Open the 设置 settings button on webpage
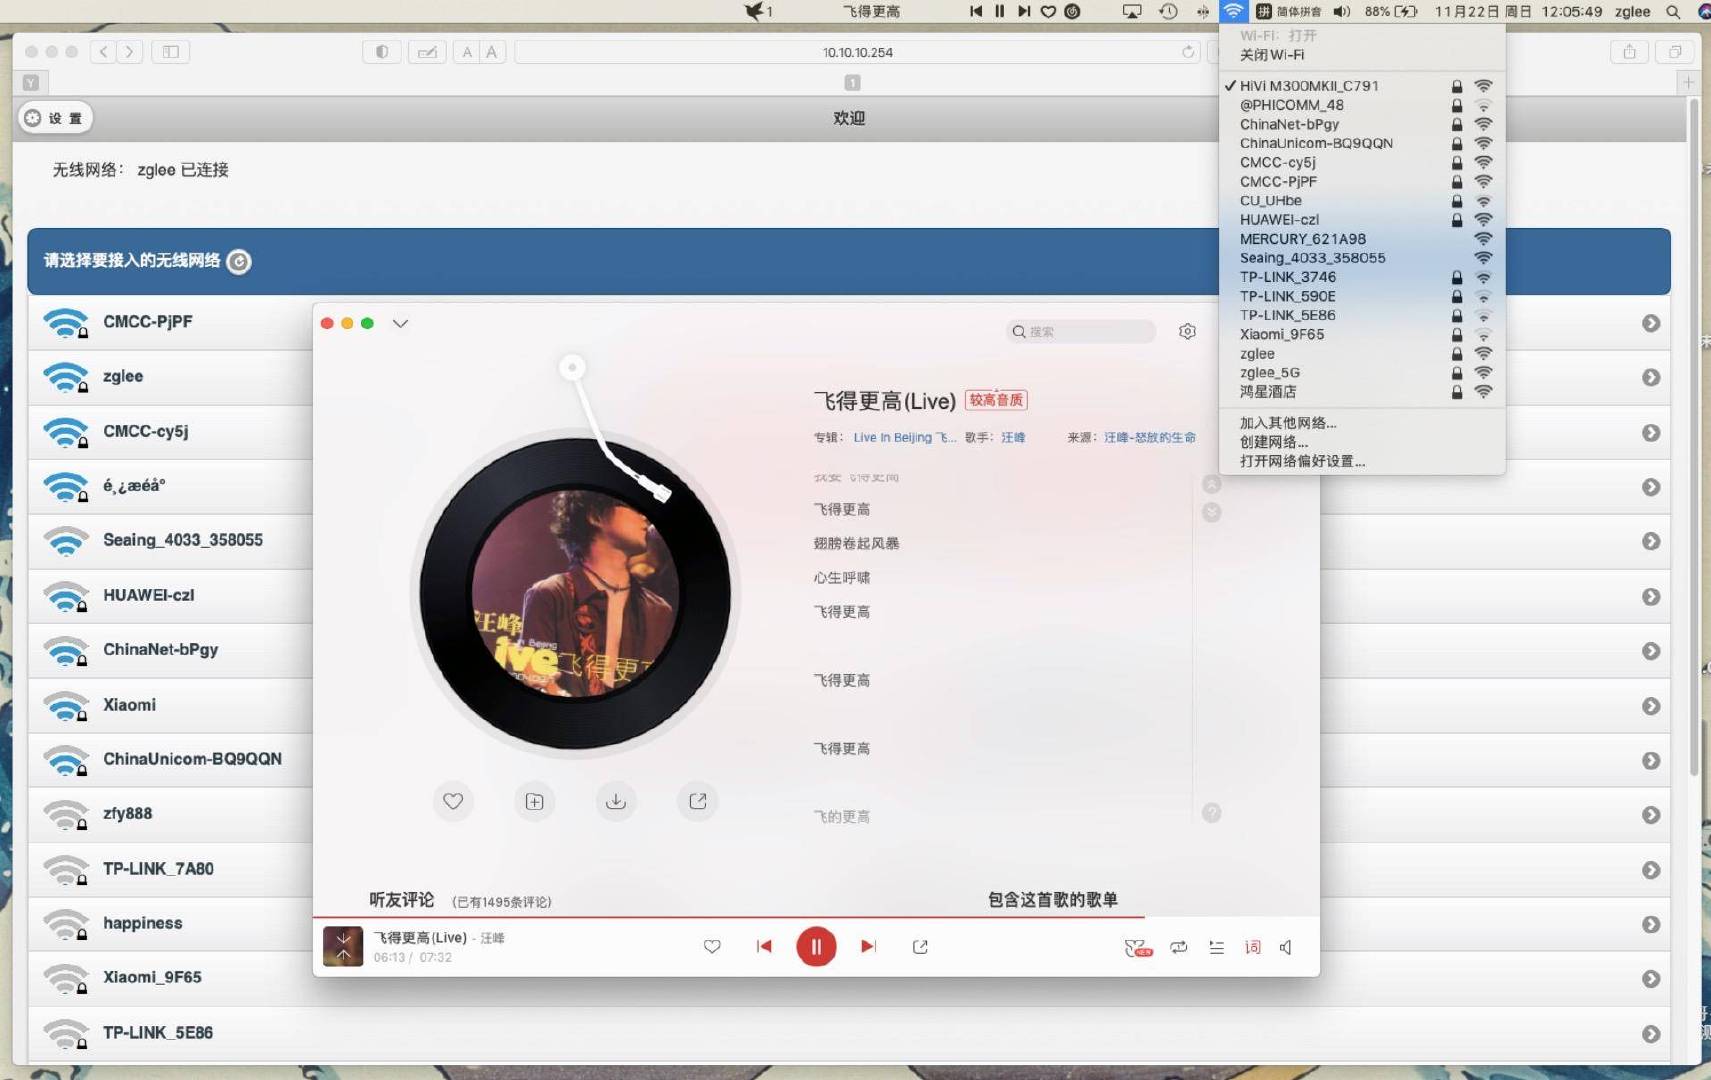The width and height of the screenshot is (1711, 1080). point(55,118)
